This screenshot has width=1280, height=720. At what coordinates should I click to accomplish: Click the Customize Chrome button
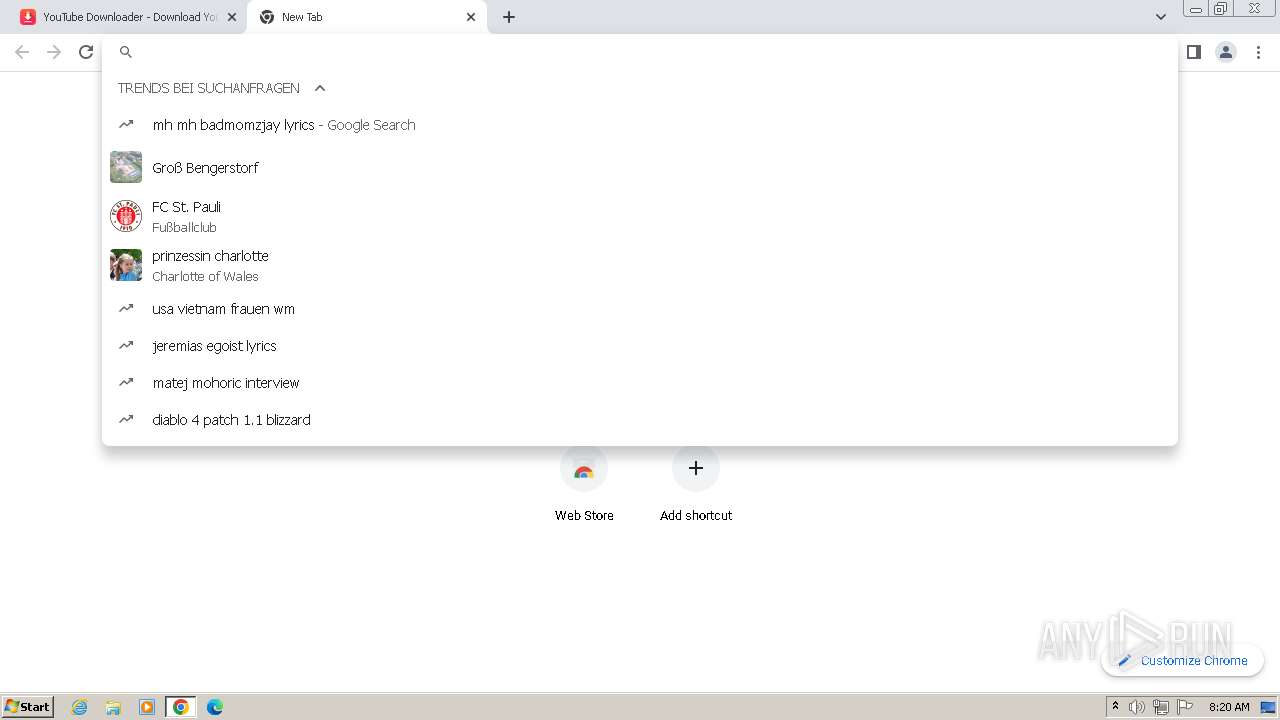click(x=1183, y=660)
